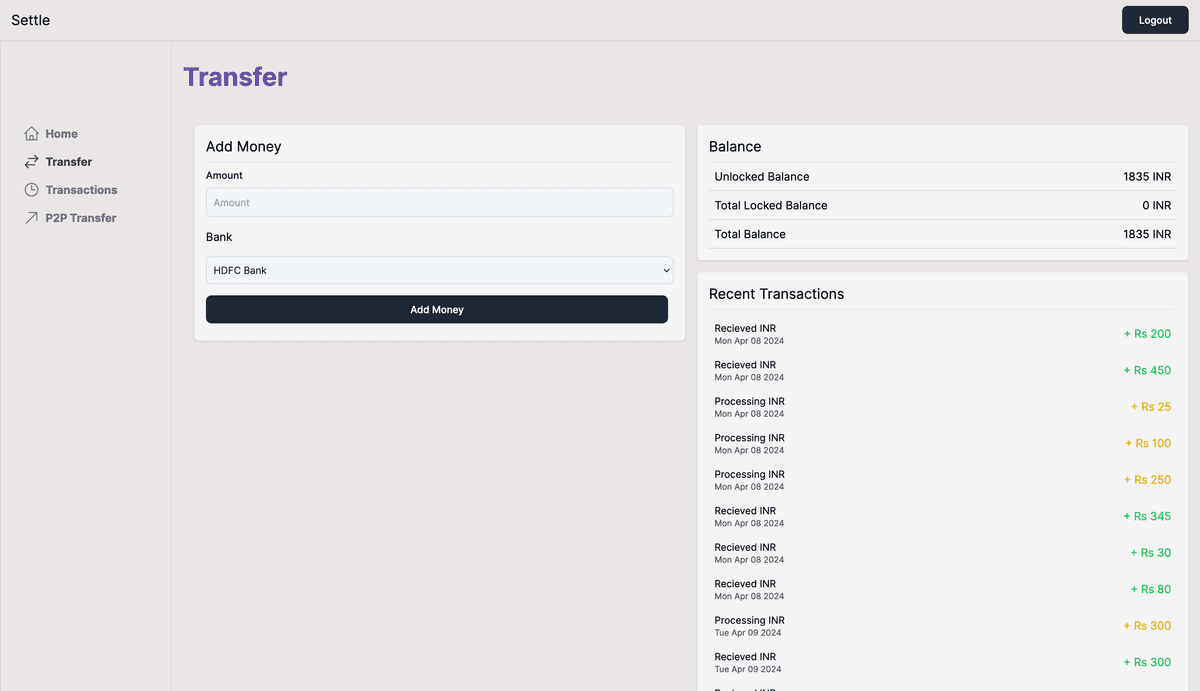Image resolution: width=1200 pixels, height=691 pixels.
Task: Click Recieved INR in the green Rs 300 row
Action: click(x=745, y=657)
